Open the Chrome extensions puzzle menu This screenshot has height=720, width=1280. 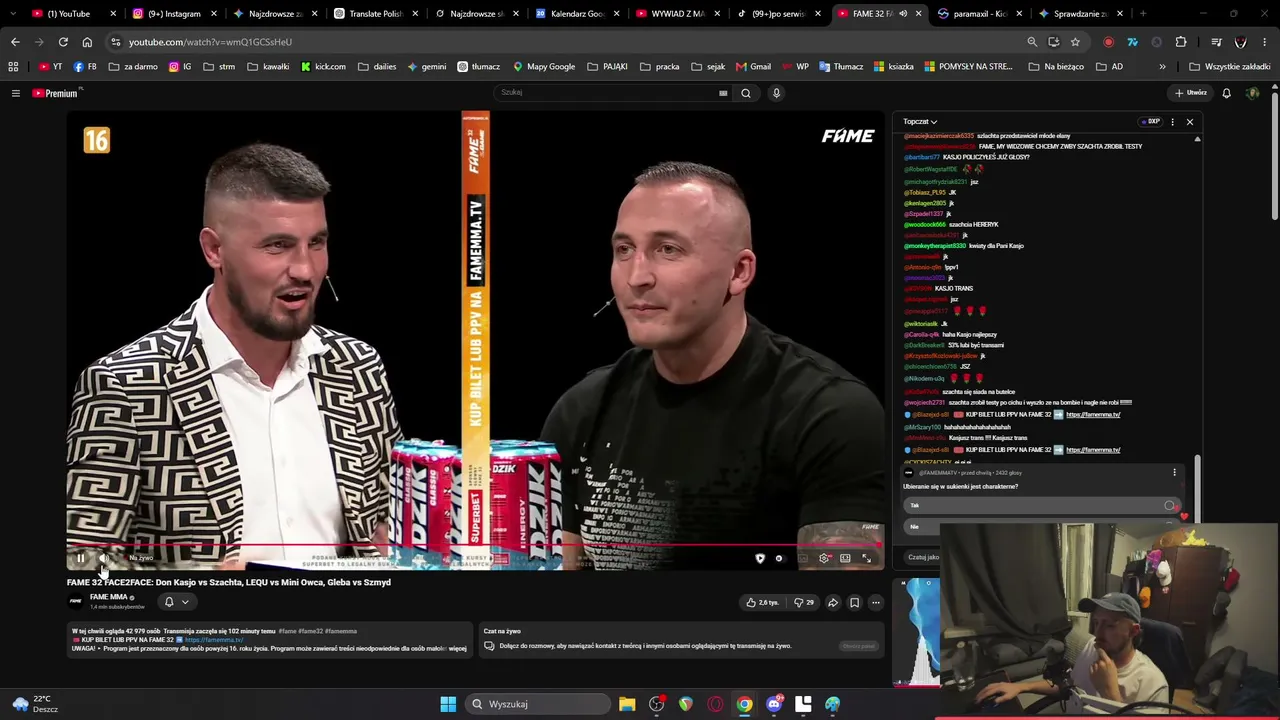point(1181,42)
